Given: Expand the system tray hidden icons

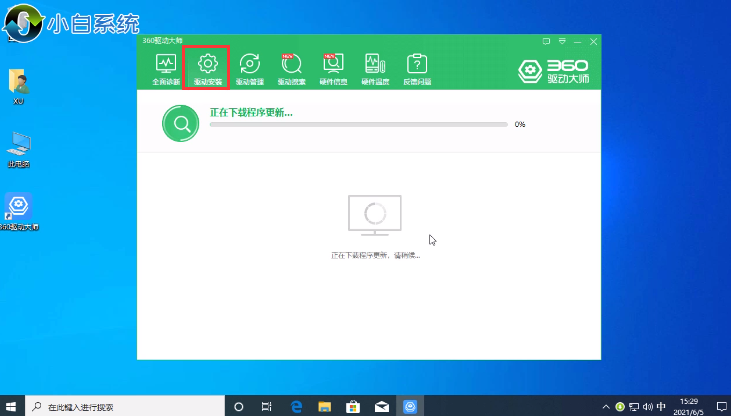Looking at the screenshot, I should point(606,407).
